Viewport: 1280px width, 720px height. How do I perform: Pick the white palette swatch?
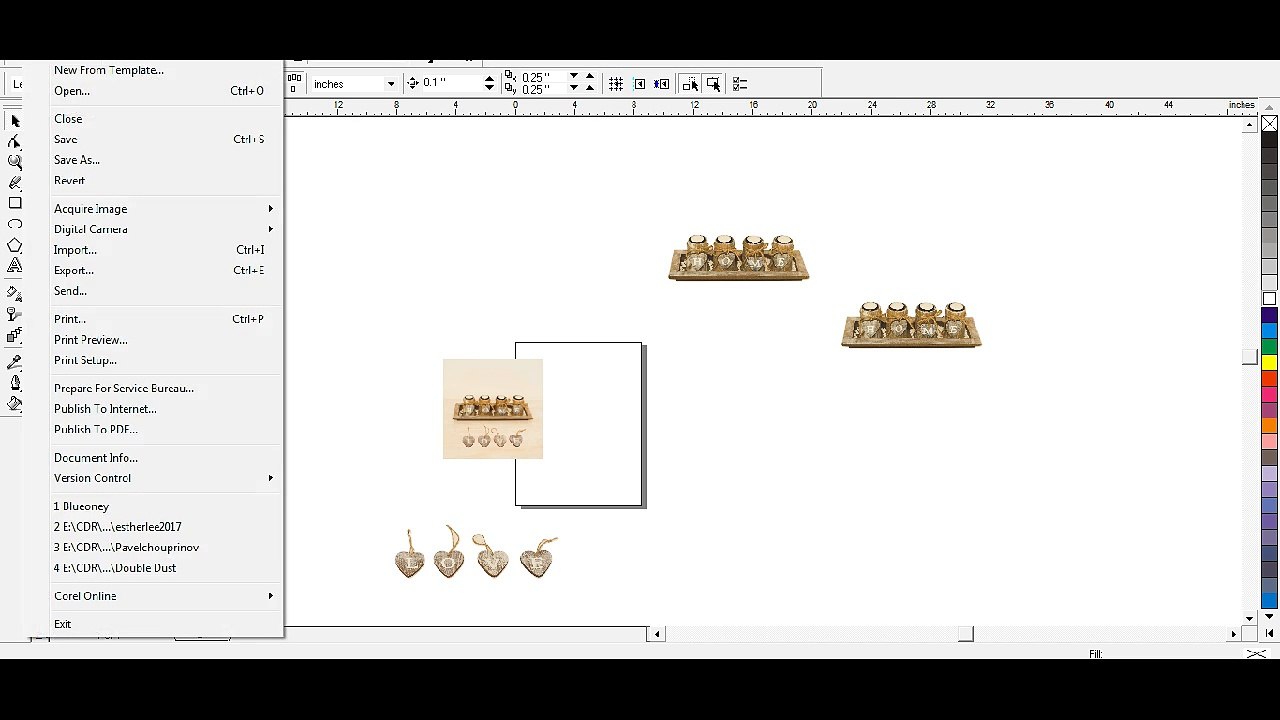point(1269,299)
